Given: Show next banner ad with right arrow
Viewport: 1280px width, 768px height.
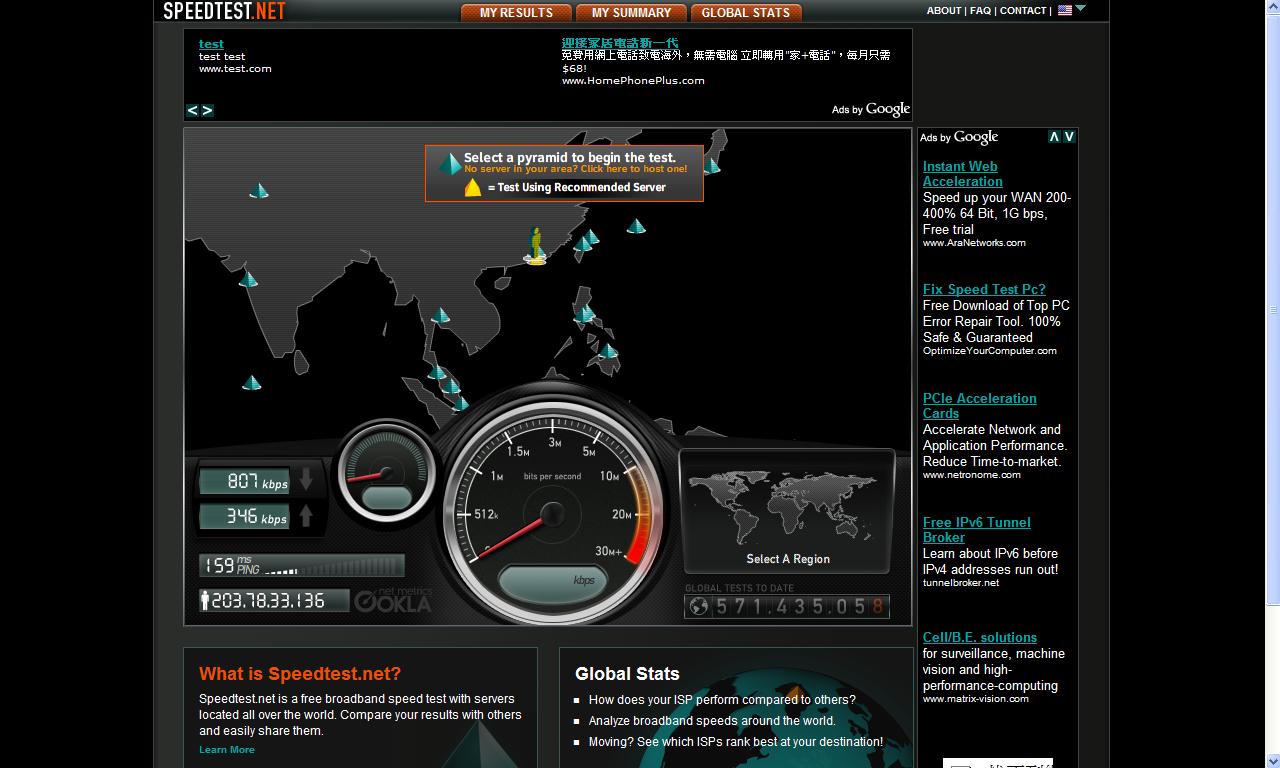Looking at the screenshot, I should [x=208, y=111].
